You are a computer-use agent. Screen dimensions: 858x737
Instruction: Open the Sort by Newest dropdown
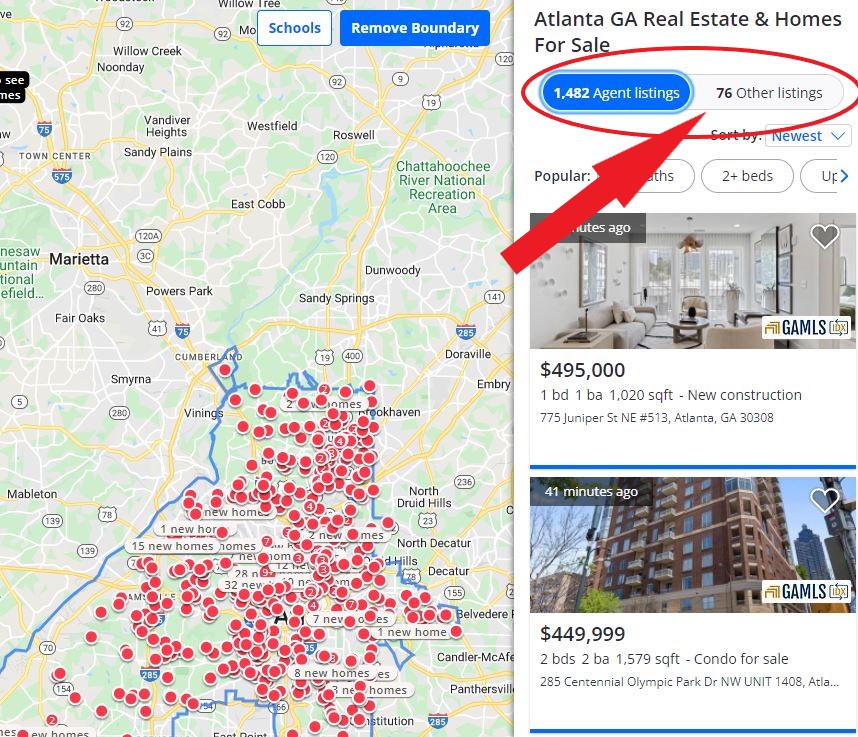pyautogui.click(x=808, y=136)
